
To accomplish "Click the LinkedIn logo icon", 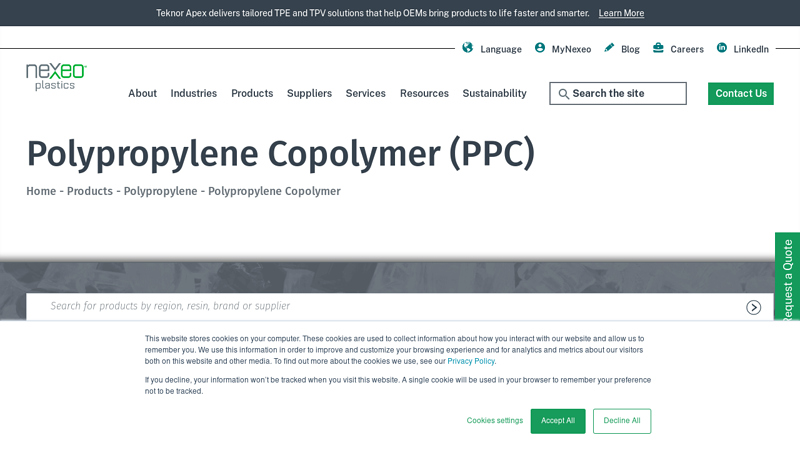I will (x=721, y=47).
